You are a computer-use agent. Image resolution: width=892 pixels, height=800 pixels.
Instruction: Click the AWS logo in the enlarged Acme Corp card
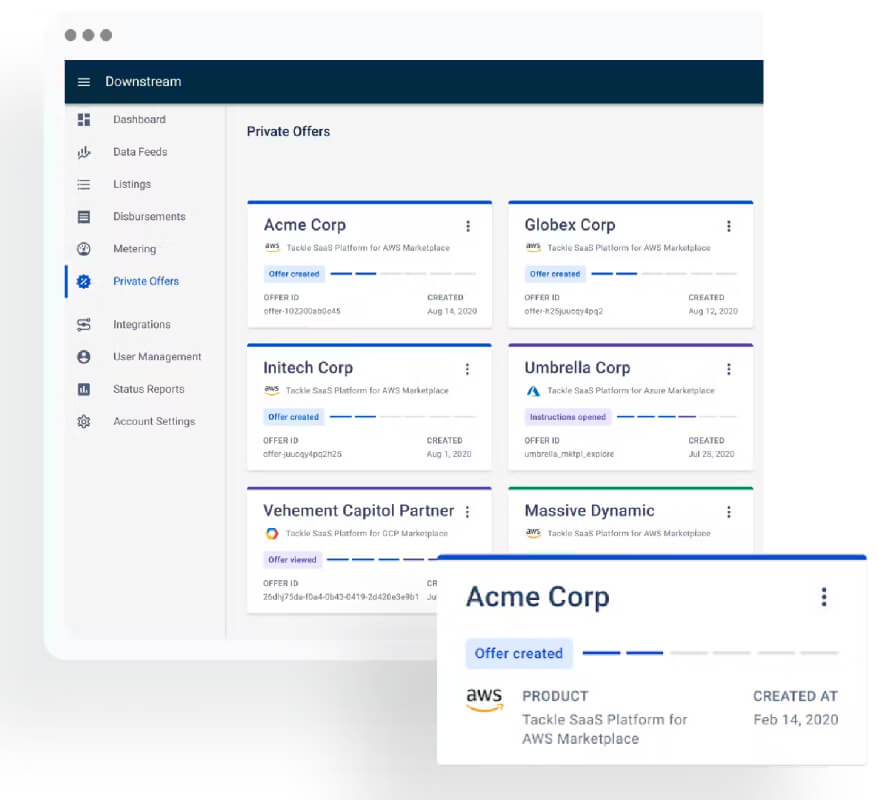point(484,699)
